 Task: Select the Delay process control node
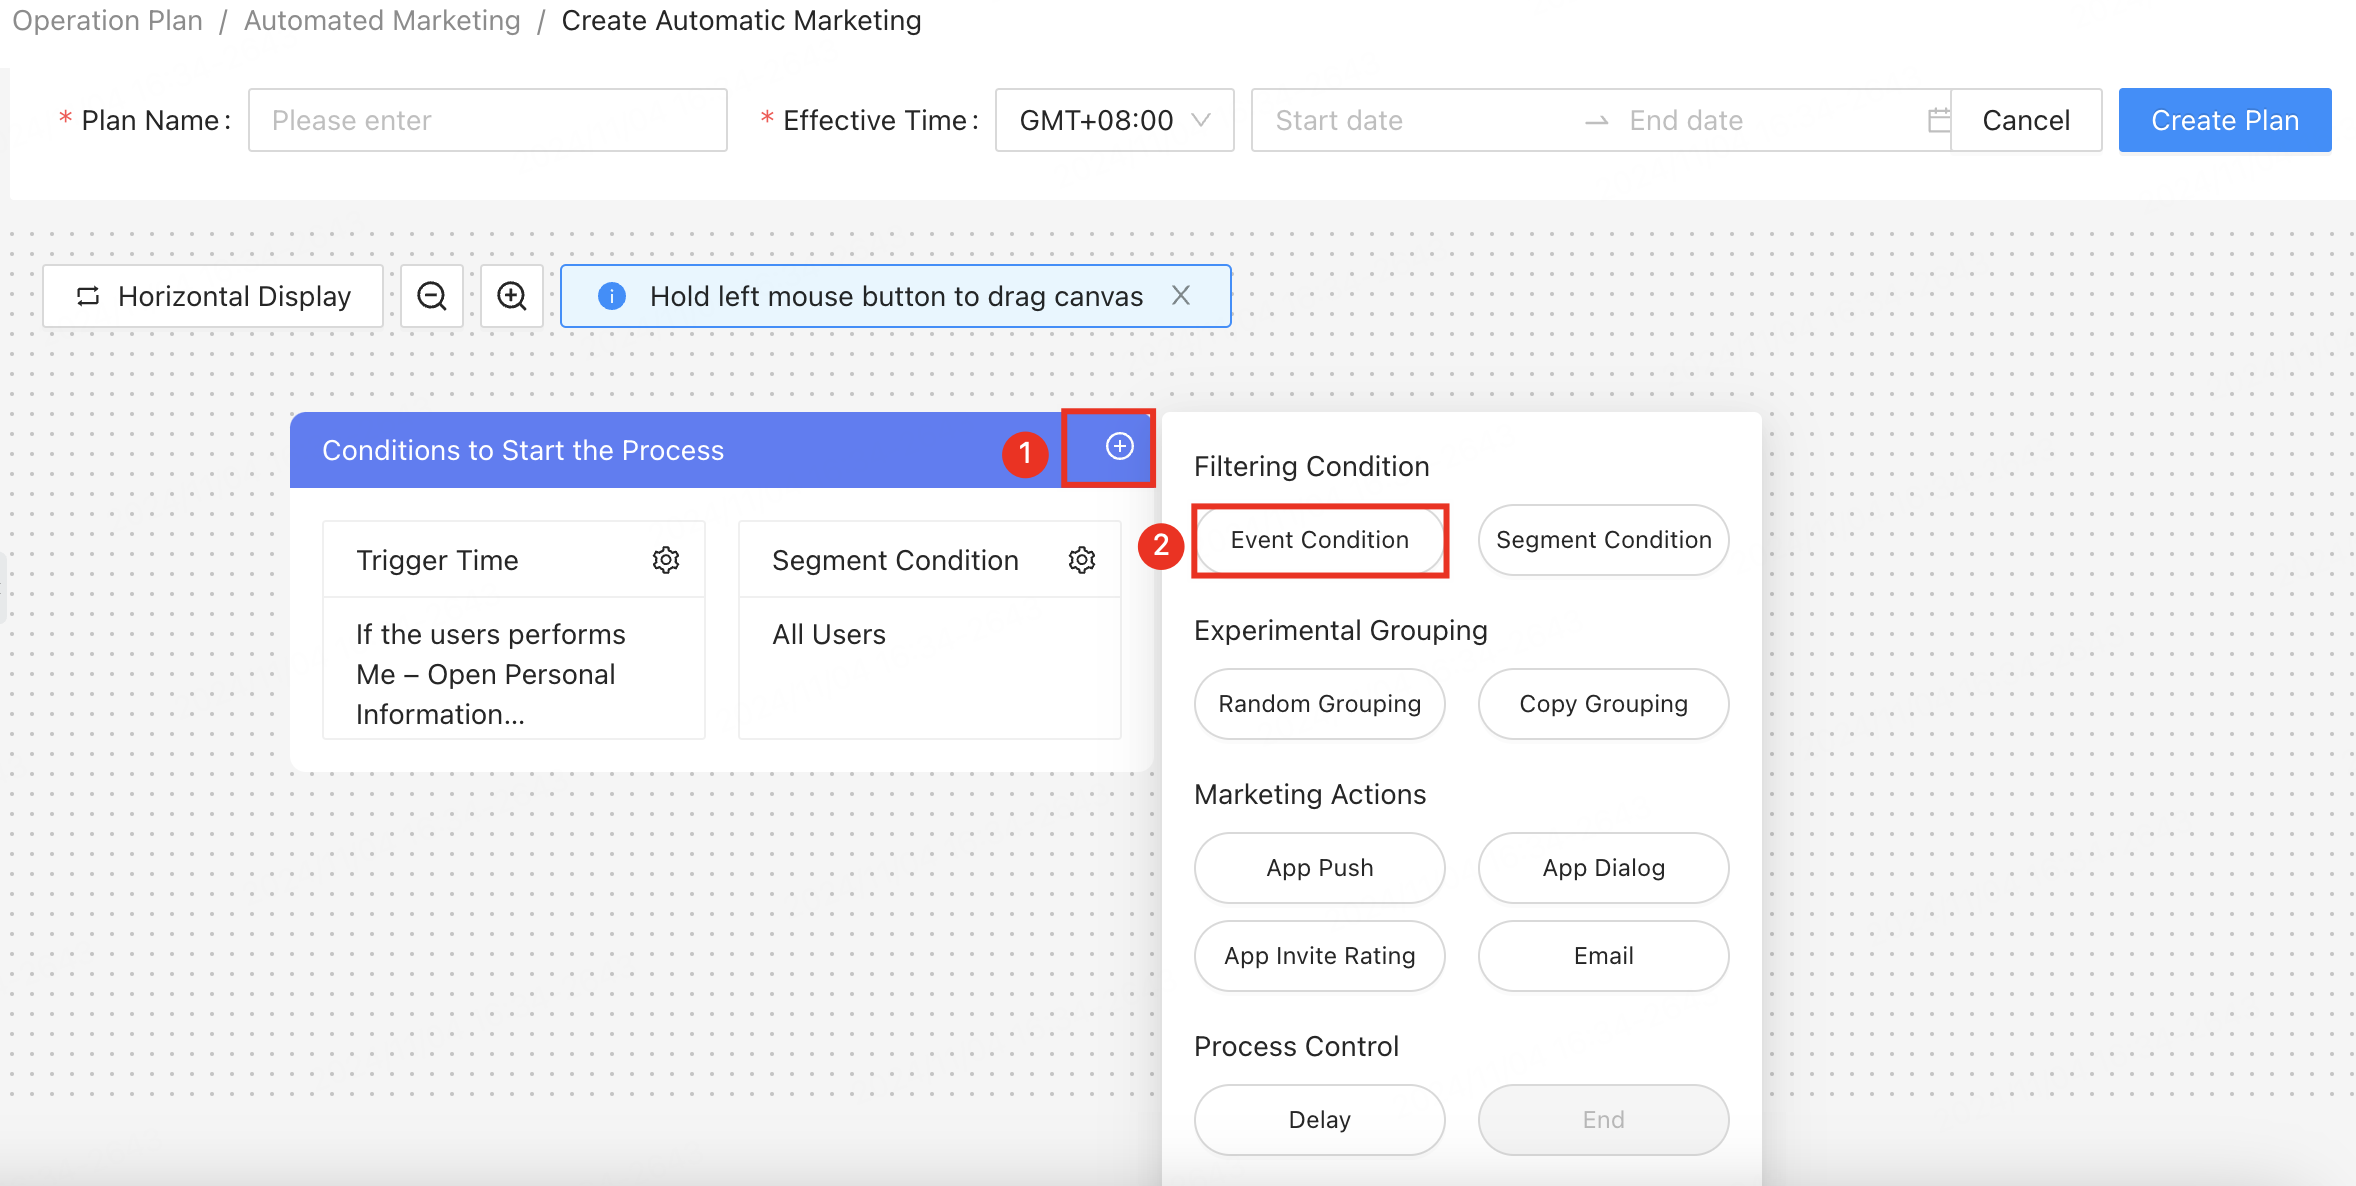tap(1317, 1119)
